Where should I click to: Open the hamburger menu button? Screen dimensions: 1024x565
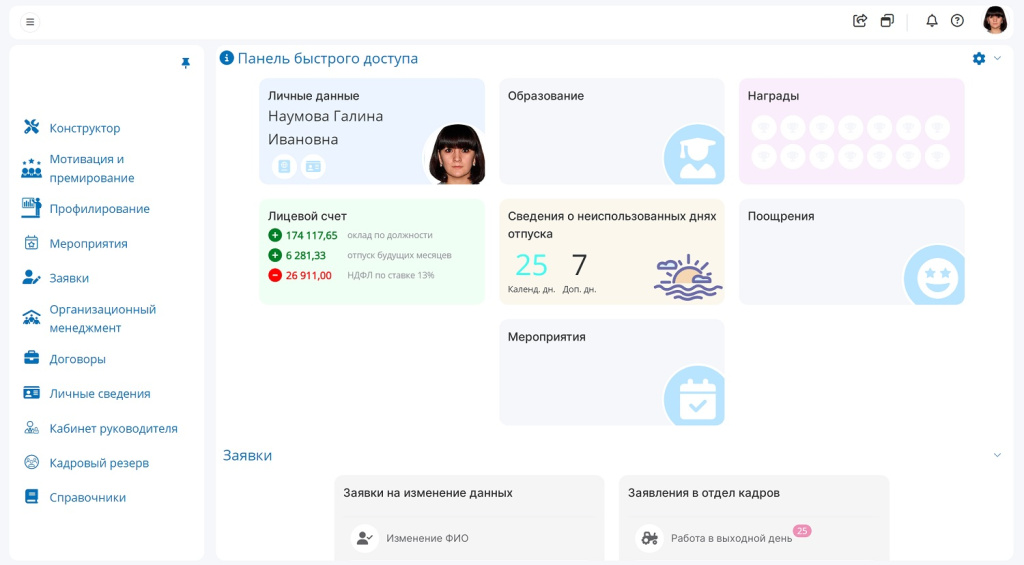[x=30, y=22]
